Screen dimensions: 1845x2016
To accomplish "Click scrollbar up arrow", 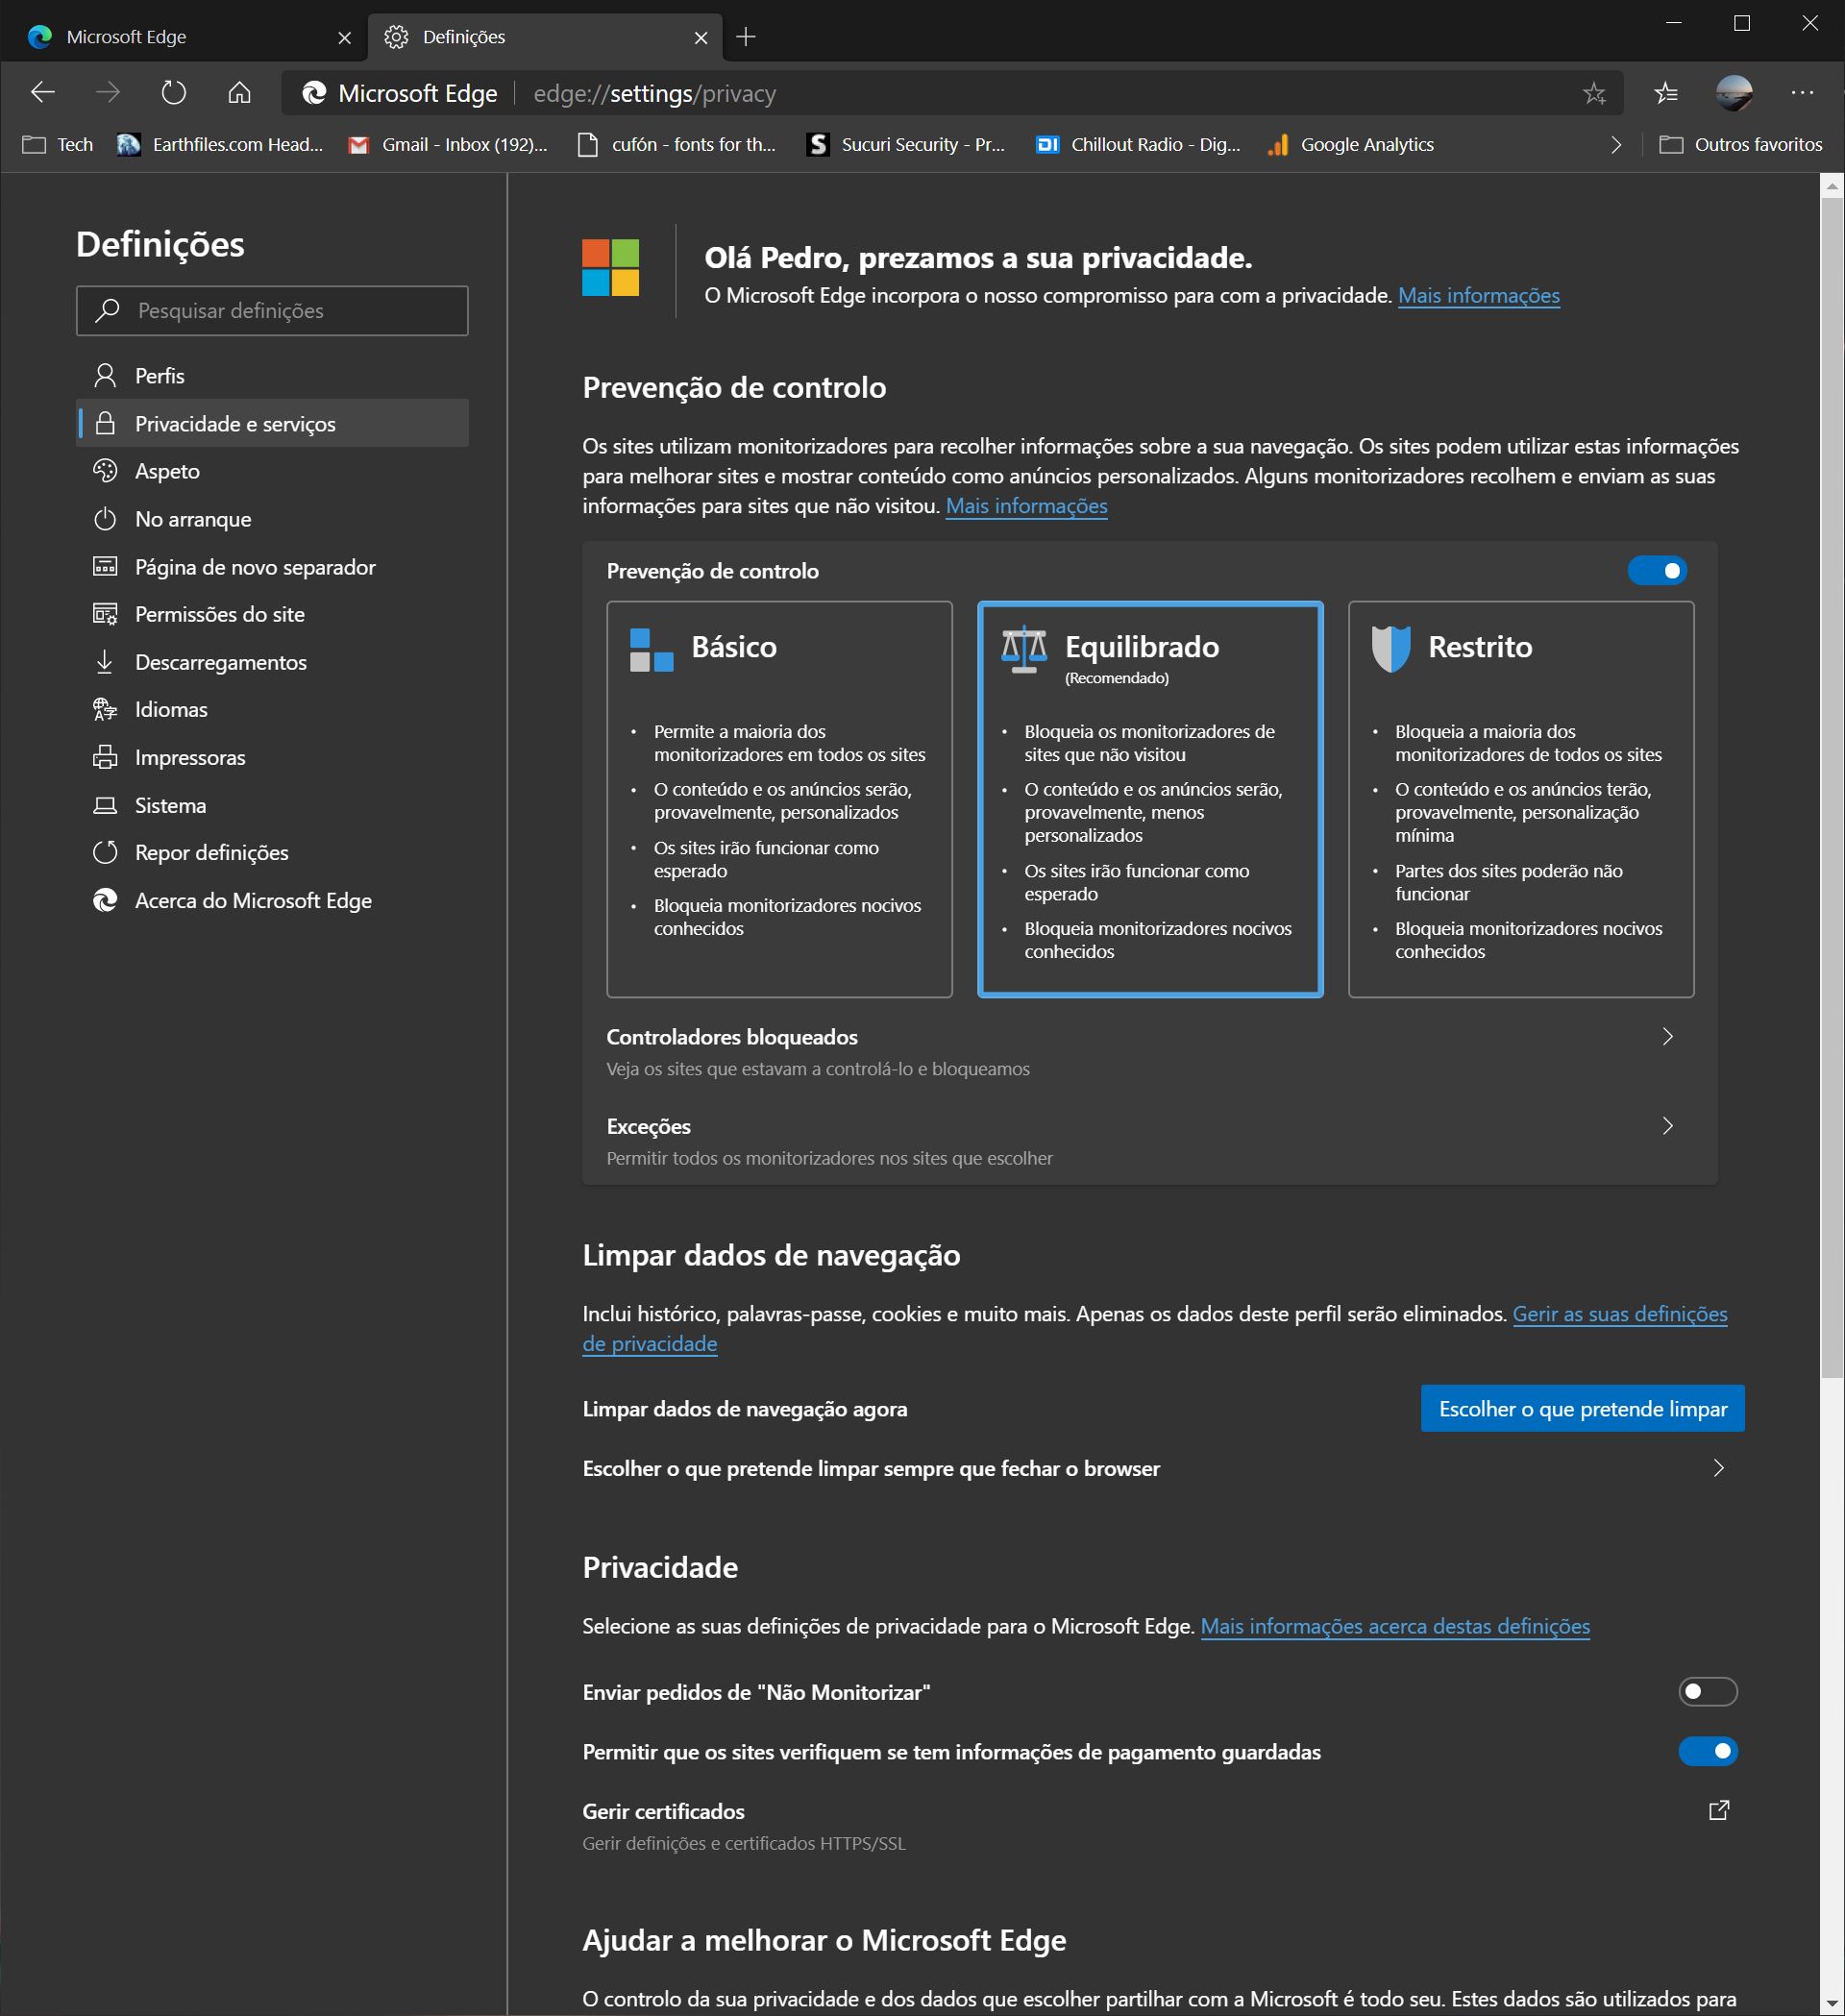I will [x=1832, y=185].
